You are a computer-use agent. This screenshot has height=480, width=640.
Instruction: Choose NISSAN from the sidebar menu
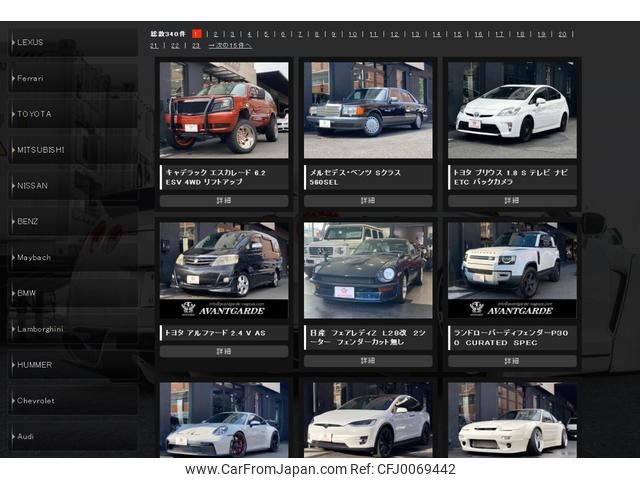pos(73,186)
